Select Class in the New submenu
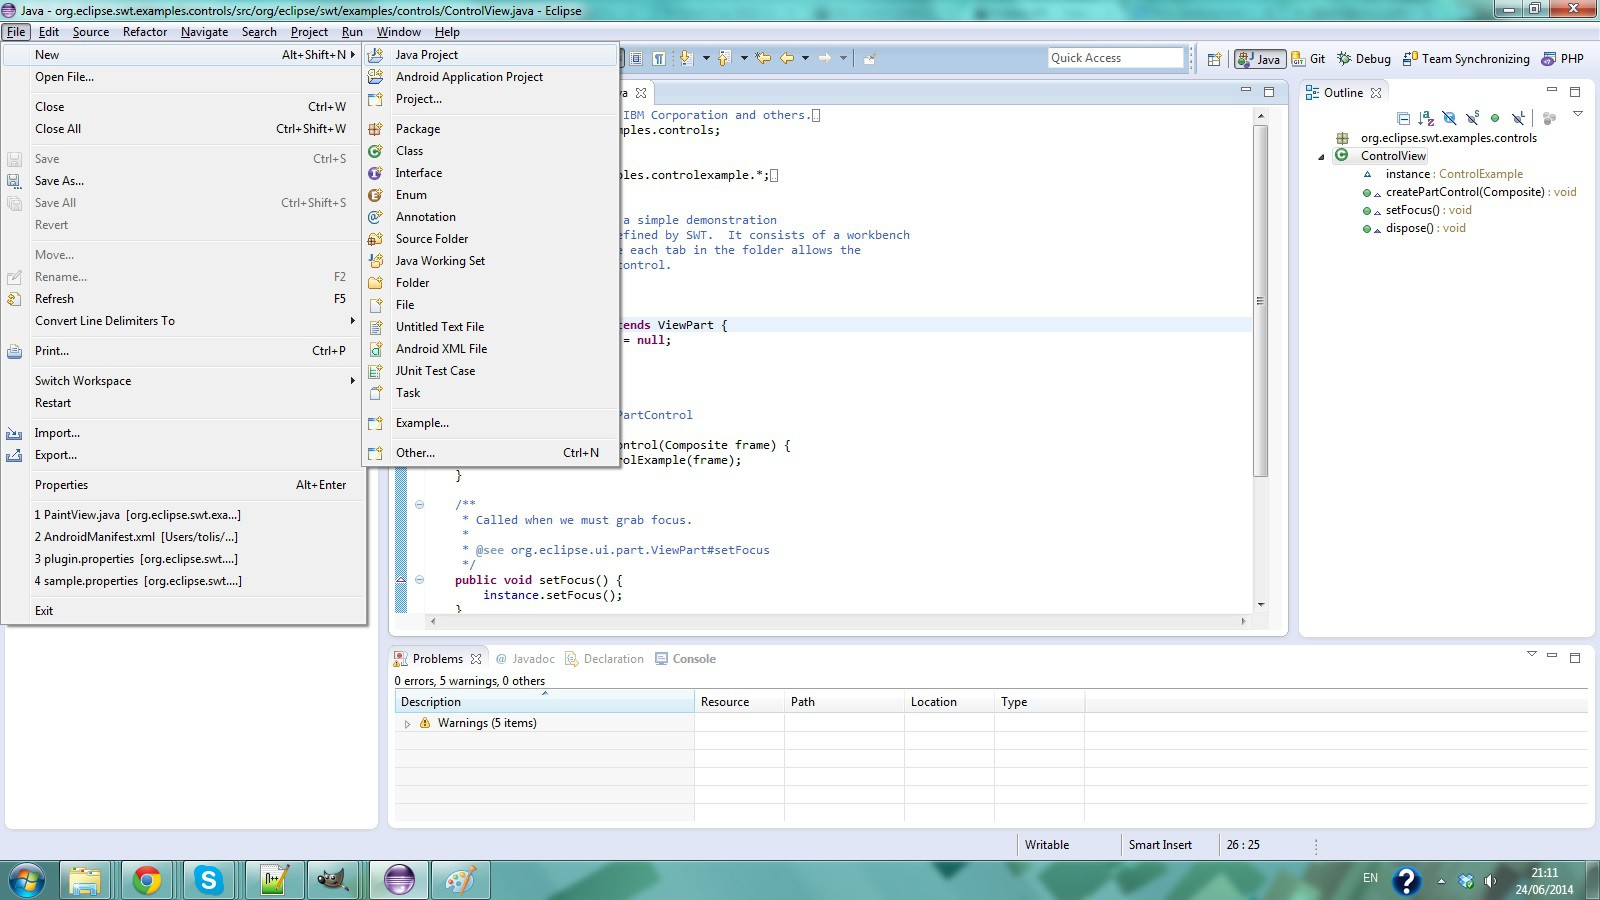Image resolution: width=1600 pixels, height=900 pixels. [x=490, y=151]
